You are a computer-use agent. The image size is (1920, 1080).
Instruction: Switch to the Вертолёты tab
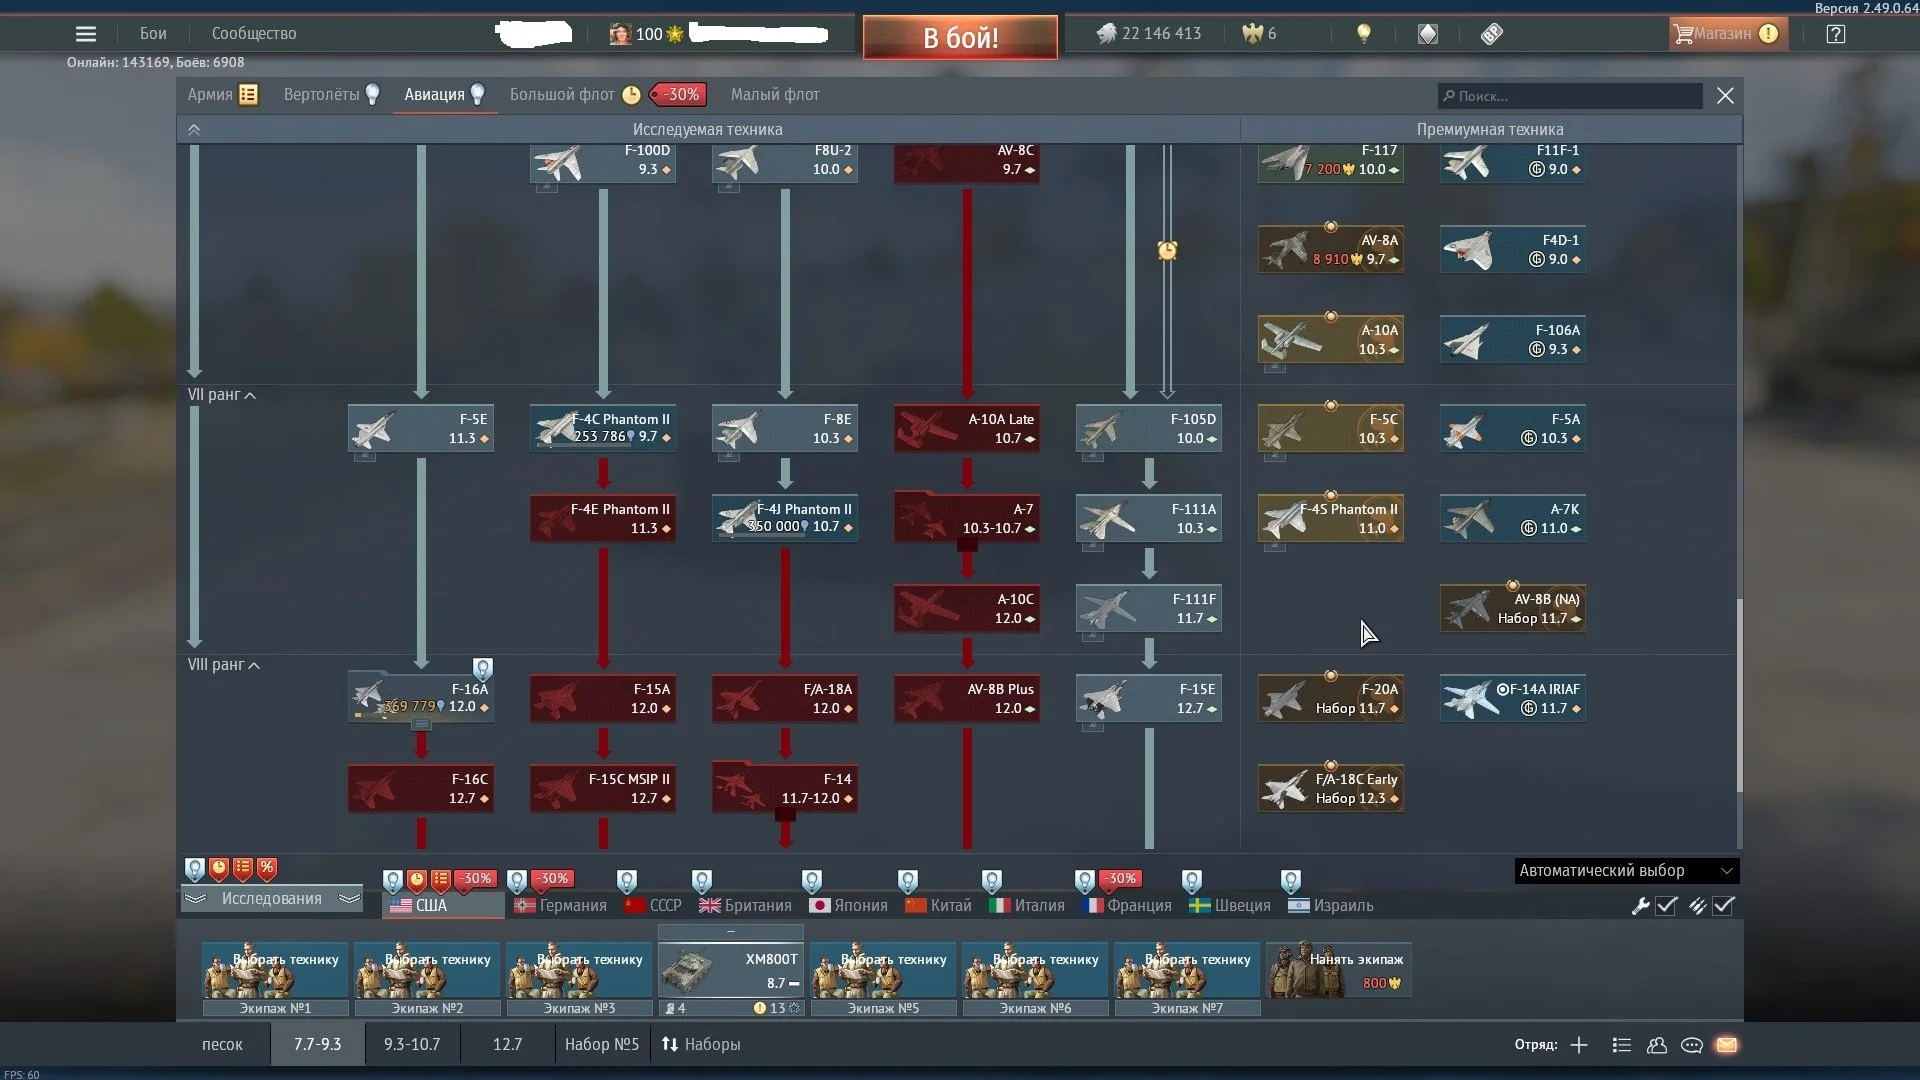point(322,95)
